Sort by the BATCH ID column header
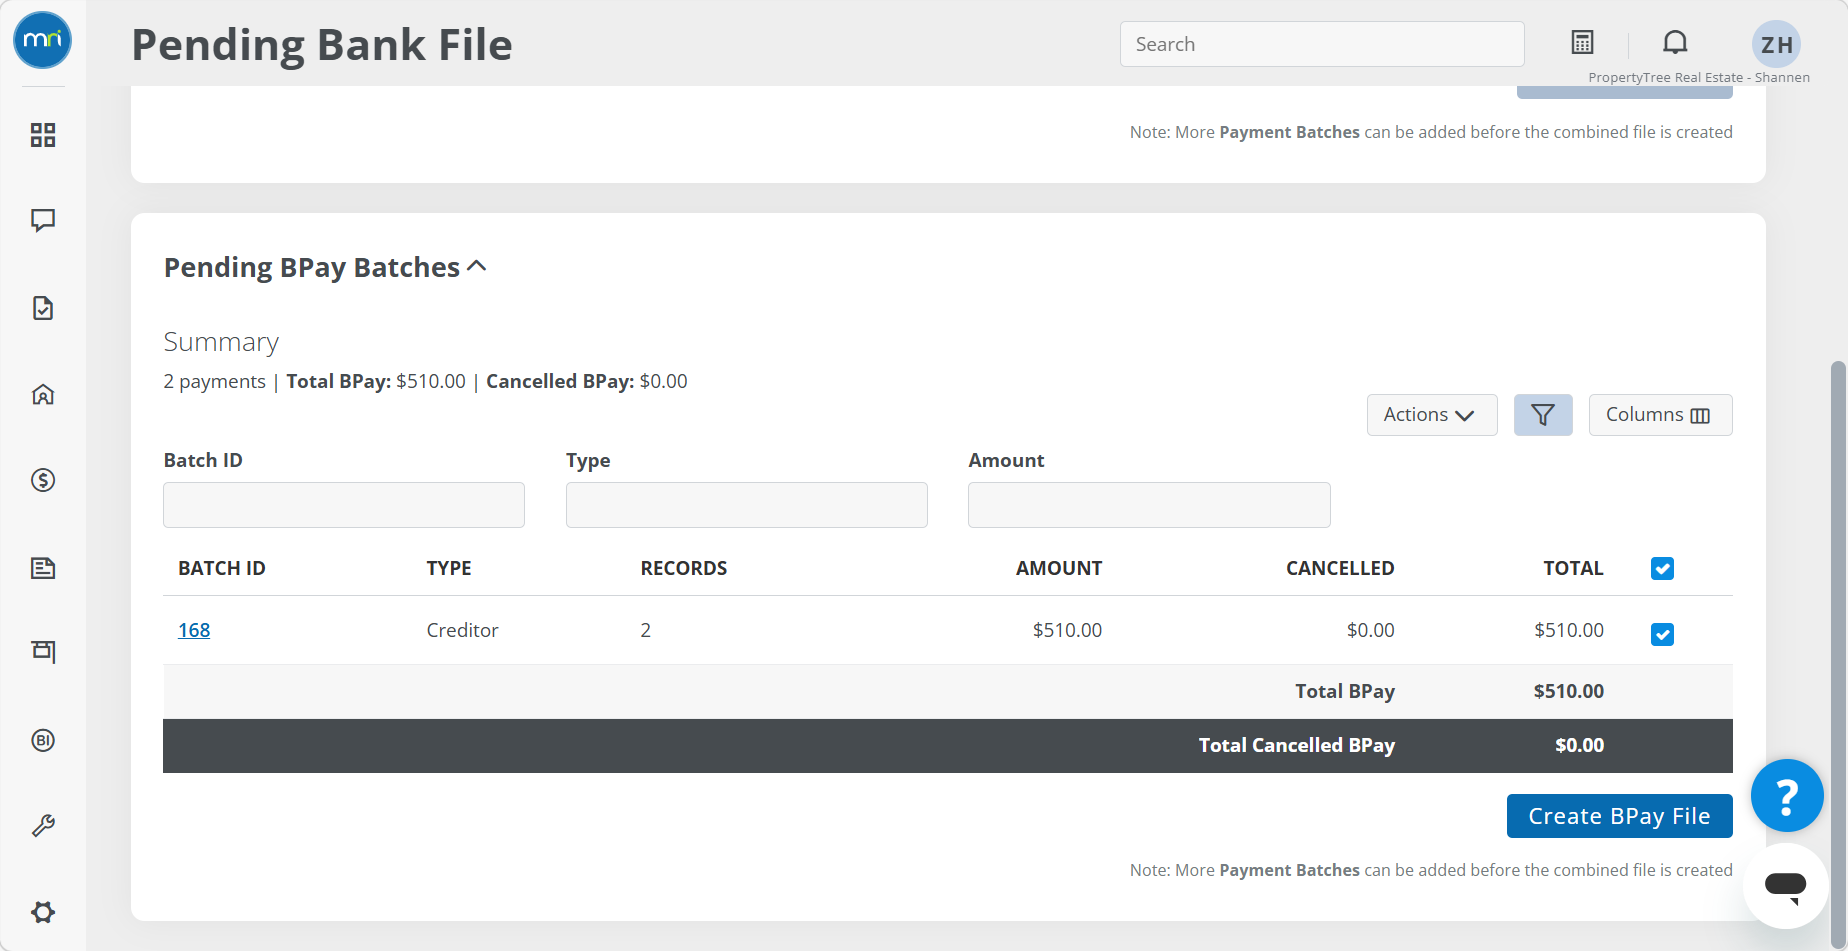This screenshot has height=951, width=1848. click(x=222, y=568)
